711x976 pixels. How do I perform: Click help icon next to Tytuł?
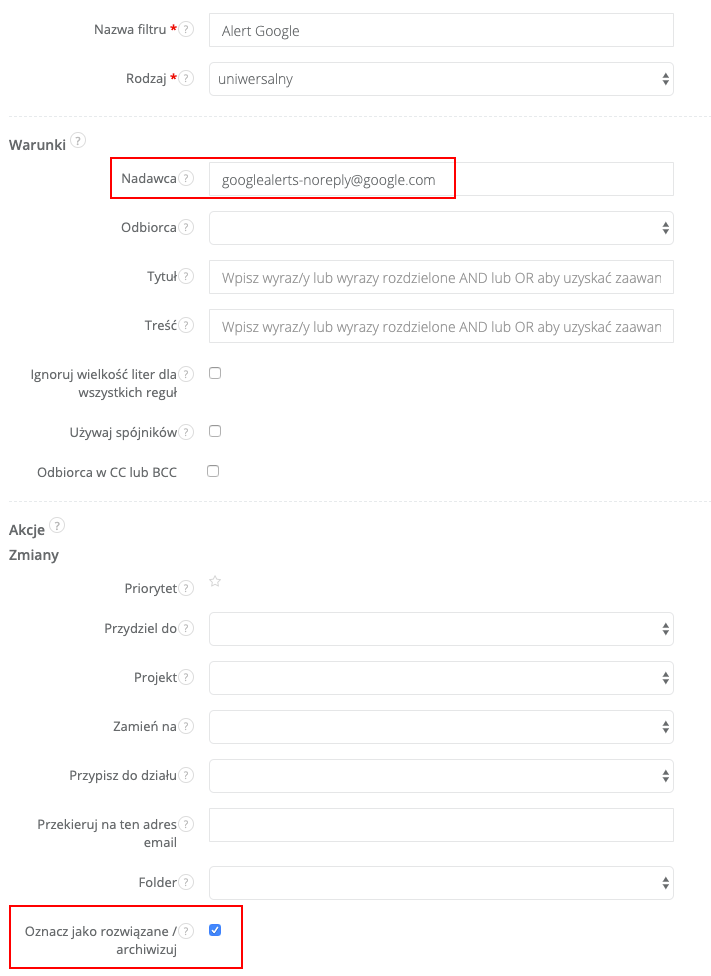[x=187, y=276]
